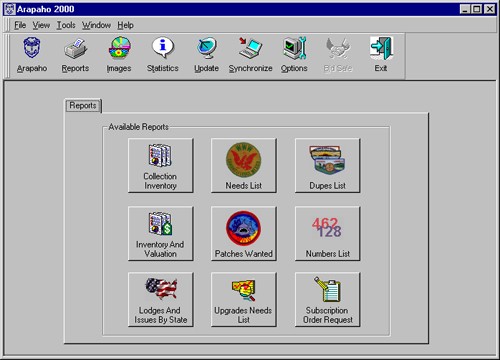This screenshot has width=500, height=360.
Task: Run the Collection Inventory report
Action: 160,166
